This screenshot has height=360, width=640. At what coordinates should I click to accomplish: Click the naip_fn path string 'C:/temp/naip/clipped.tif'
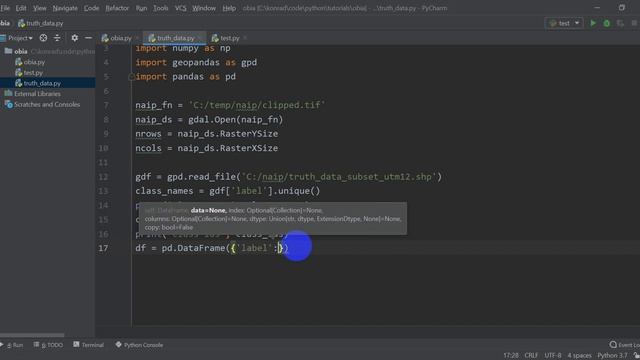click(x=257, y=105)
